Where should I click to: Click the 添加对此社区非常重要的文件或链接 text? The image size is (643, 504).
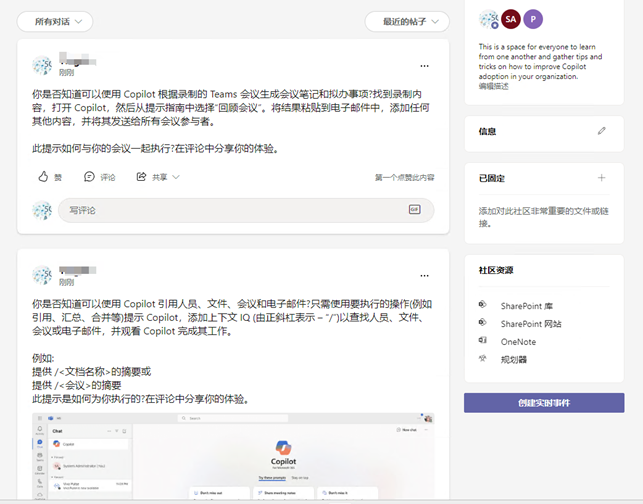[x=544, y=217]
